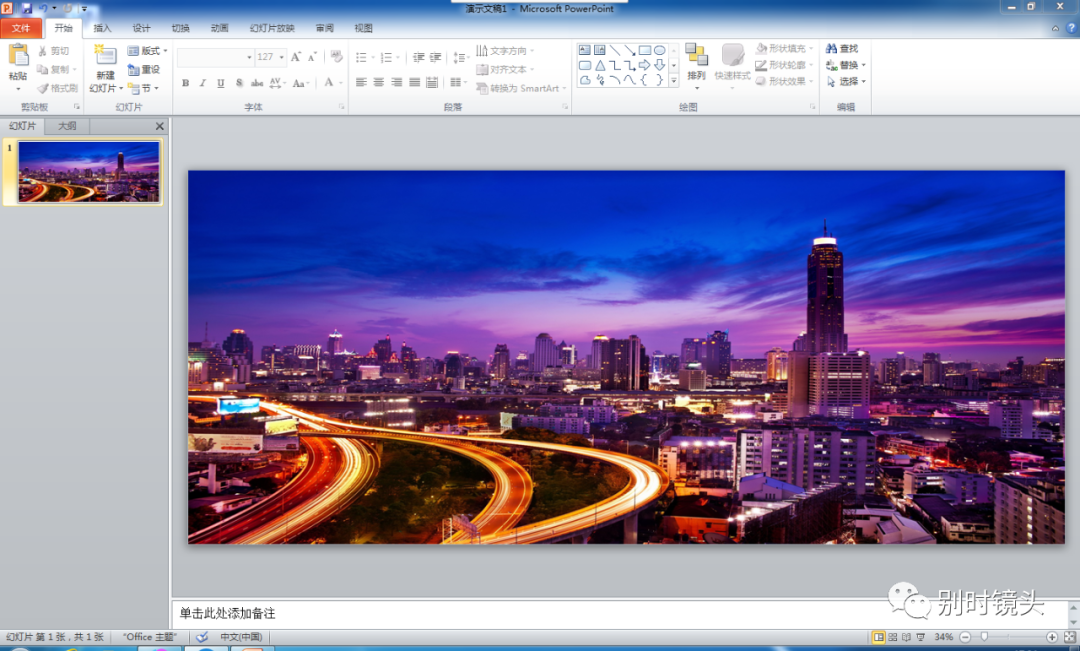Click Shape Fill (形状填充) button
Screen dimensions: 1080x651
coord(785,49)
